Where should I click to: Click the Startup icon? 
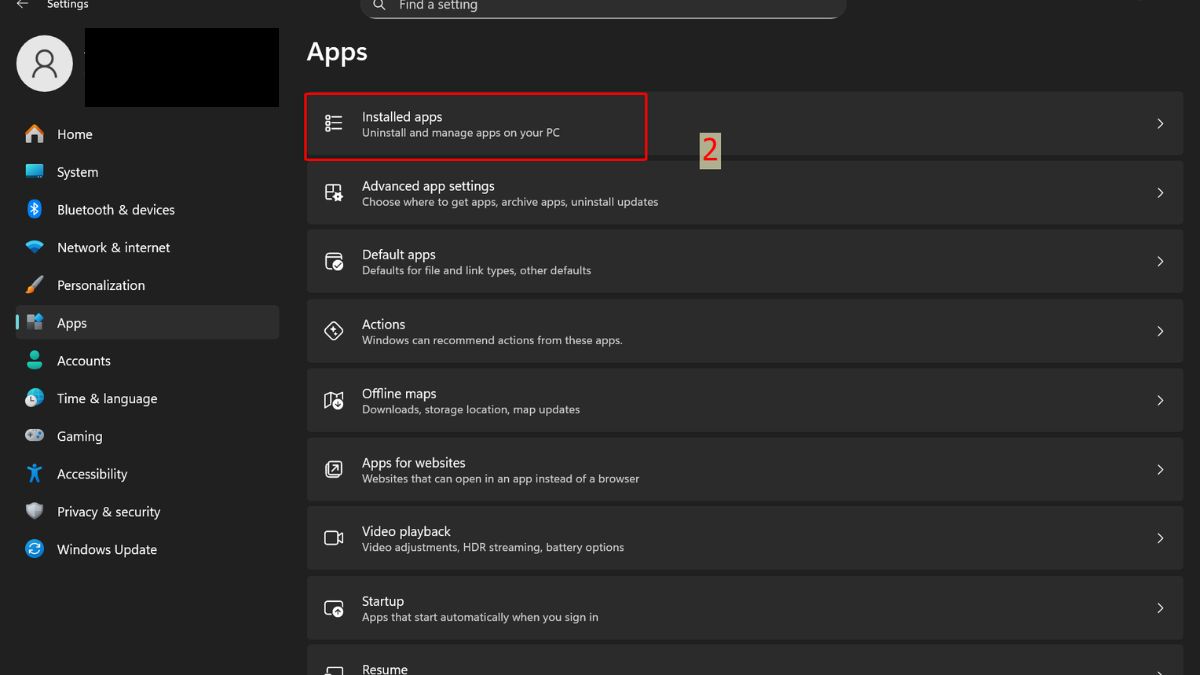334,608
